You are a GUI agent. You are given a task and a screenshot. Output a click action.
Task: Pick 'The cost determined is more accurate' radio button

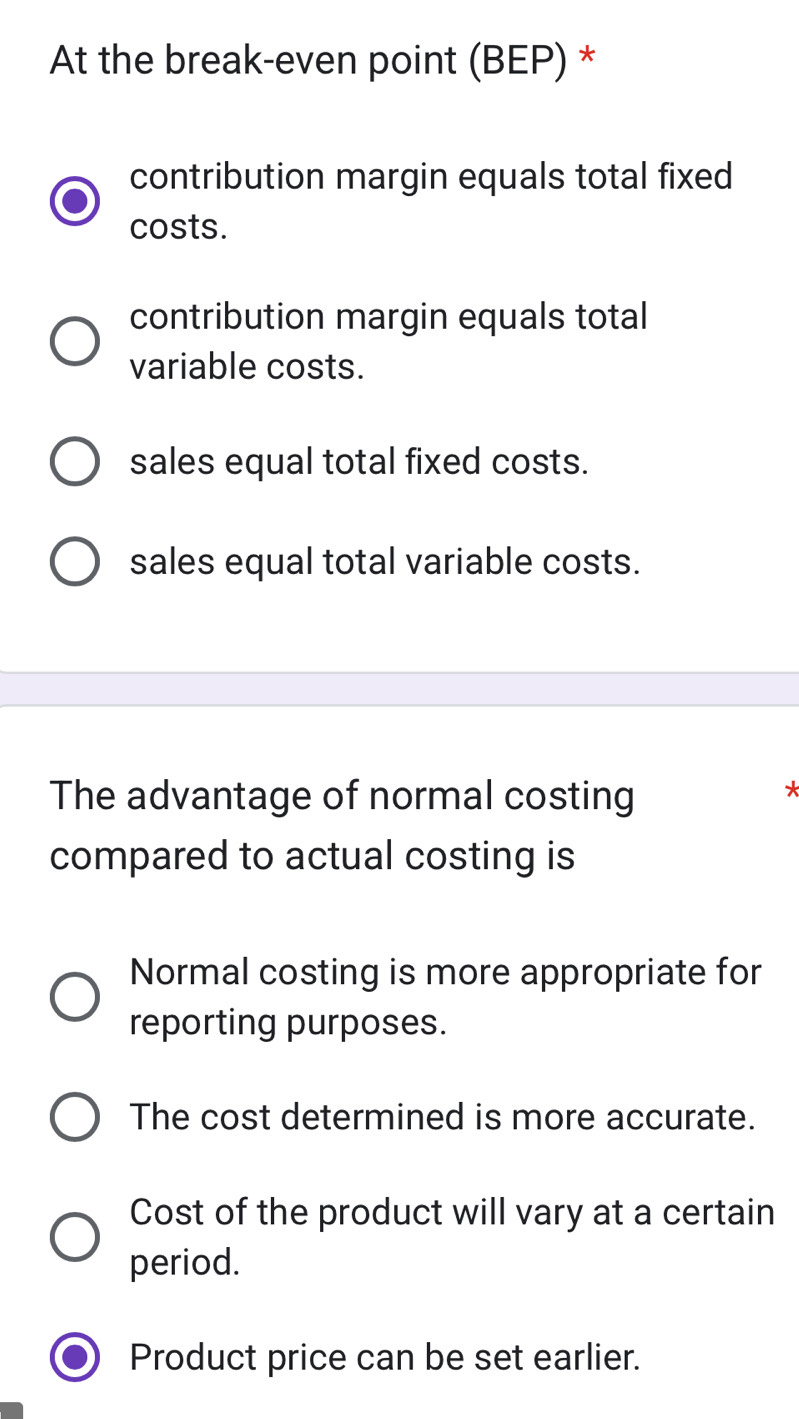click(x=75, y=1117)
